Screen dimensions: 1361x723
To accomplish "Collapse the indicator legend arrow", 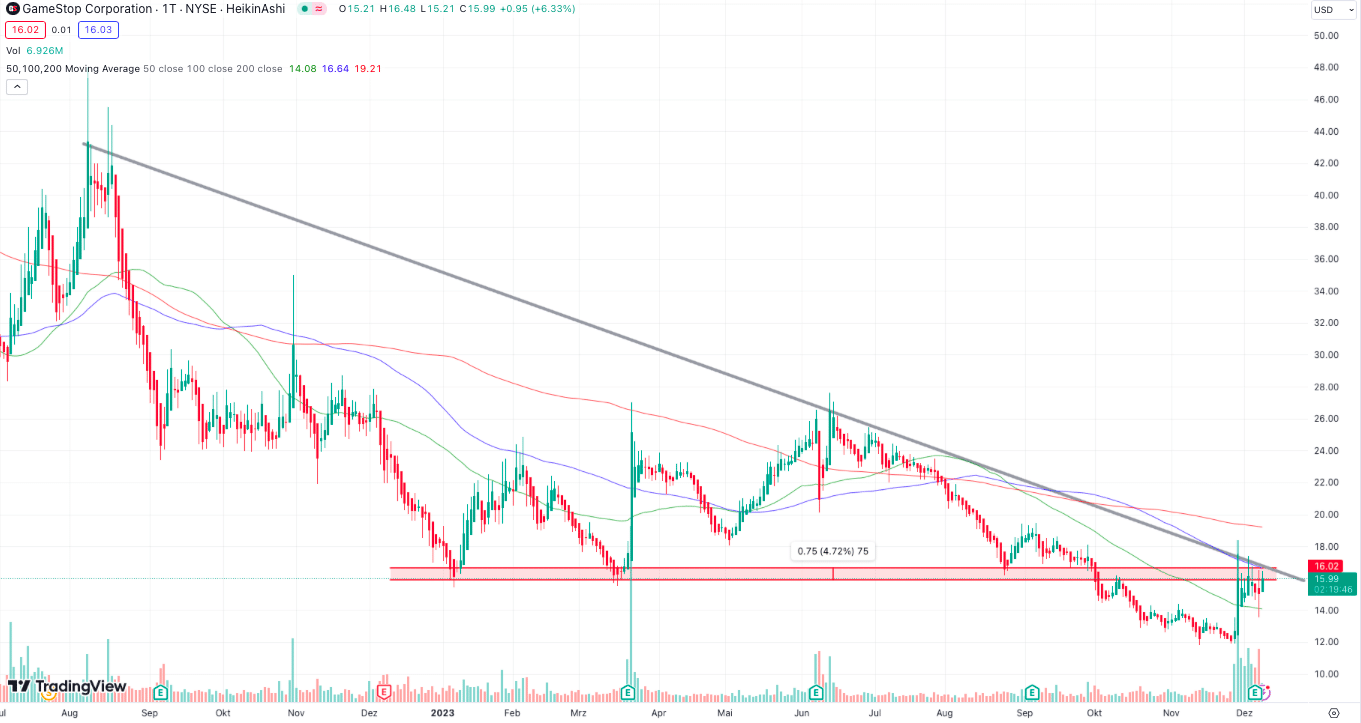I will coord(17,87).
